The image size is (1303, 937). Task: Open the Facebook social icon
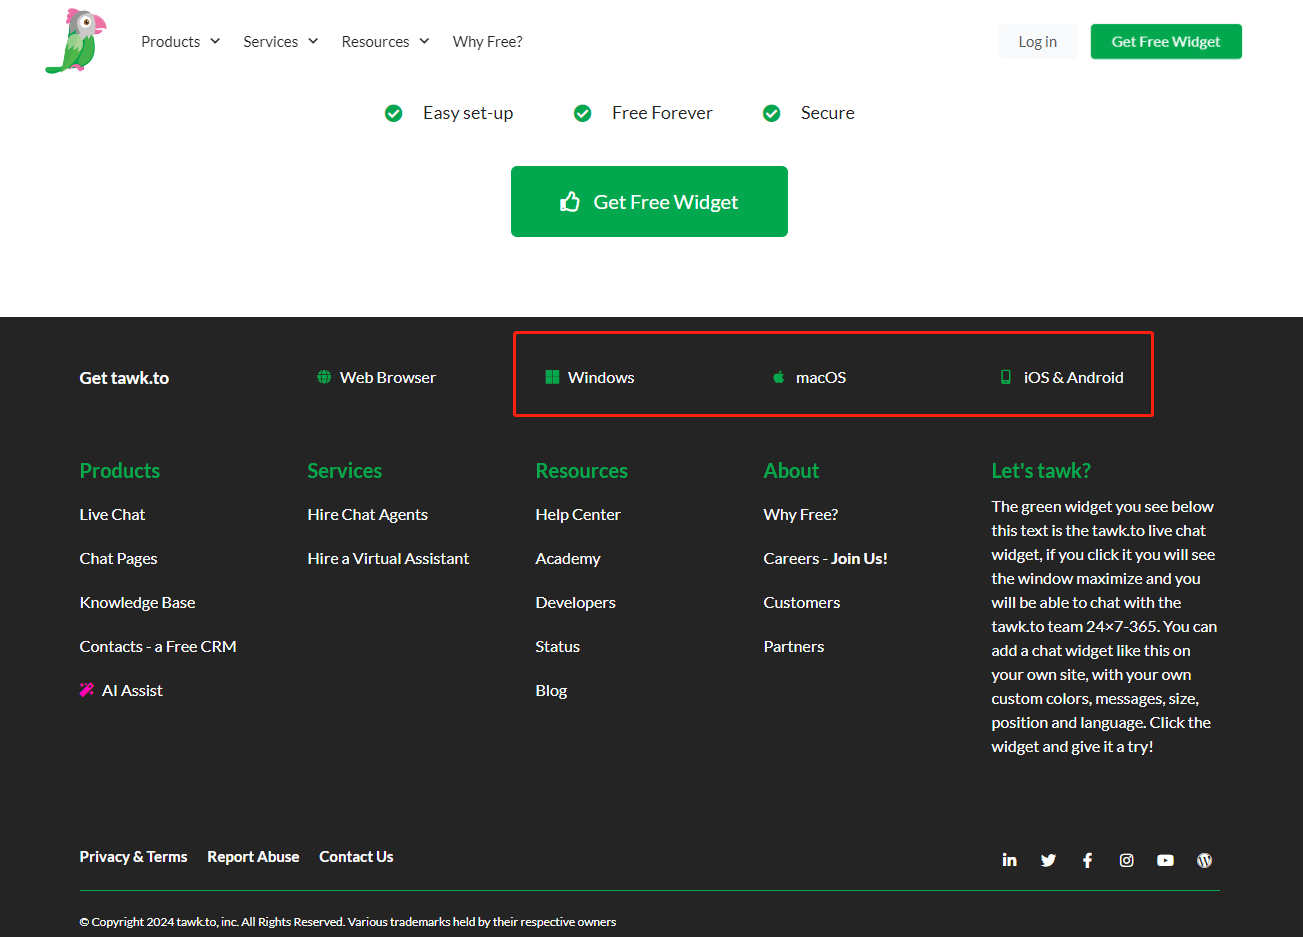click(x=1087, y=860)
